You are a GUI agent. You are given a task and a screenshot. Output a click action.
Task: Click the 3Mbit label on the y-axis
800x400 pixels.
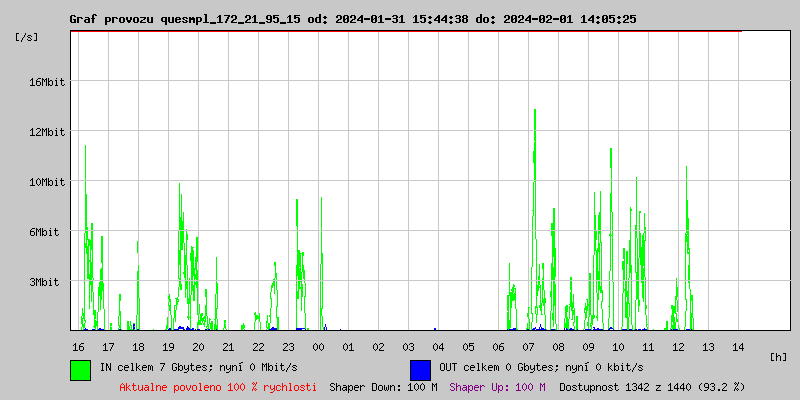pyautogui.click(x=44, y=282)
